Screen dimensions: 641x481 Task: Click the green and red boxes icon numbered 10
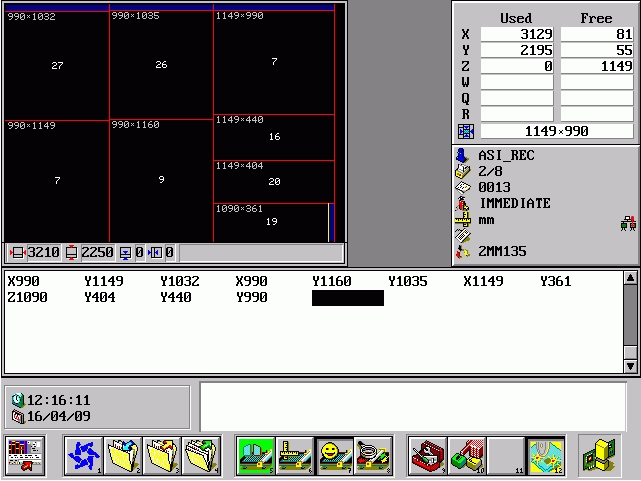point(466,456)
